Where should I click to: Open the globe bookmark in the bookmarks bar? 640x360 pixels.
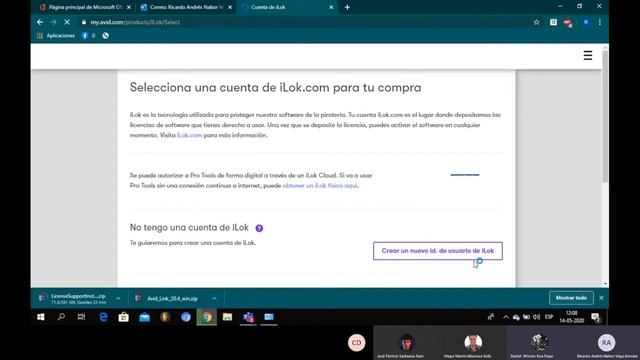(106, 36)
